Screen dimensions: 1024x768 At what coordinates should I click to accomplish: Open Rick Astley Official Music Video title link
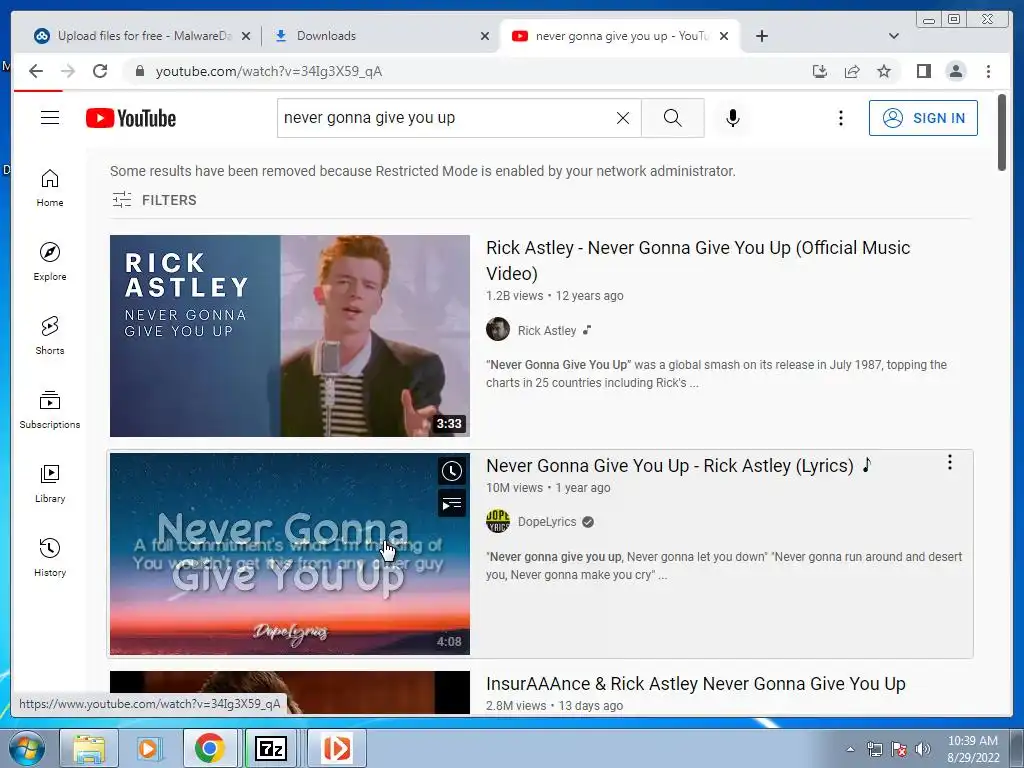click(698, 260)
